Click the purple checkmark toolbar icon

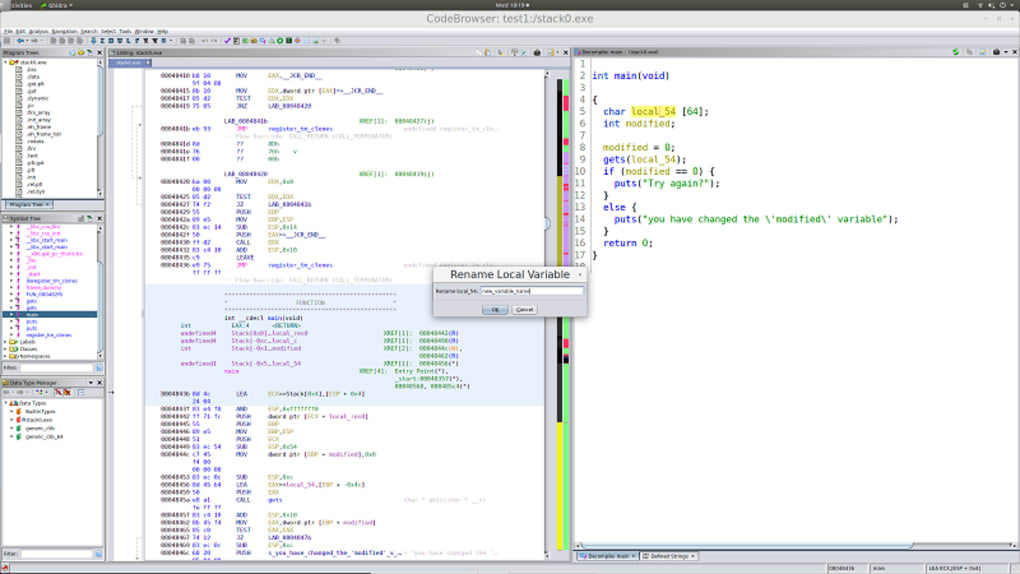[x=228, y=41]
